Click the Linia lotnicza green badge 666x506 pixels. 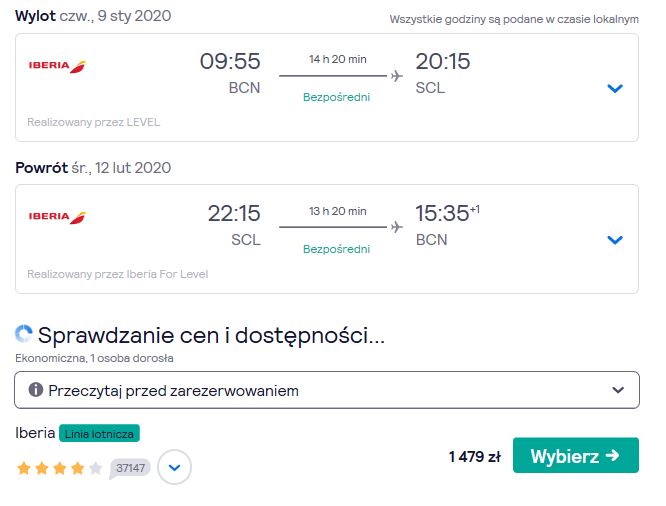[99, 433]
